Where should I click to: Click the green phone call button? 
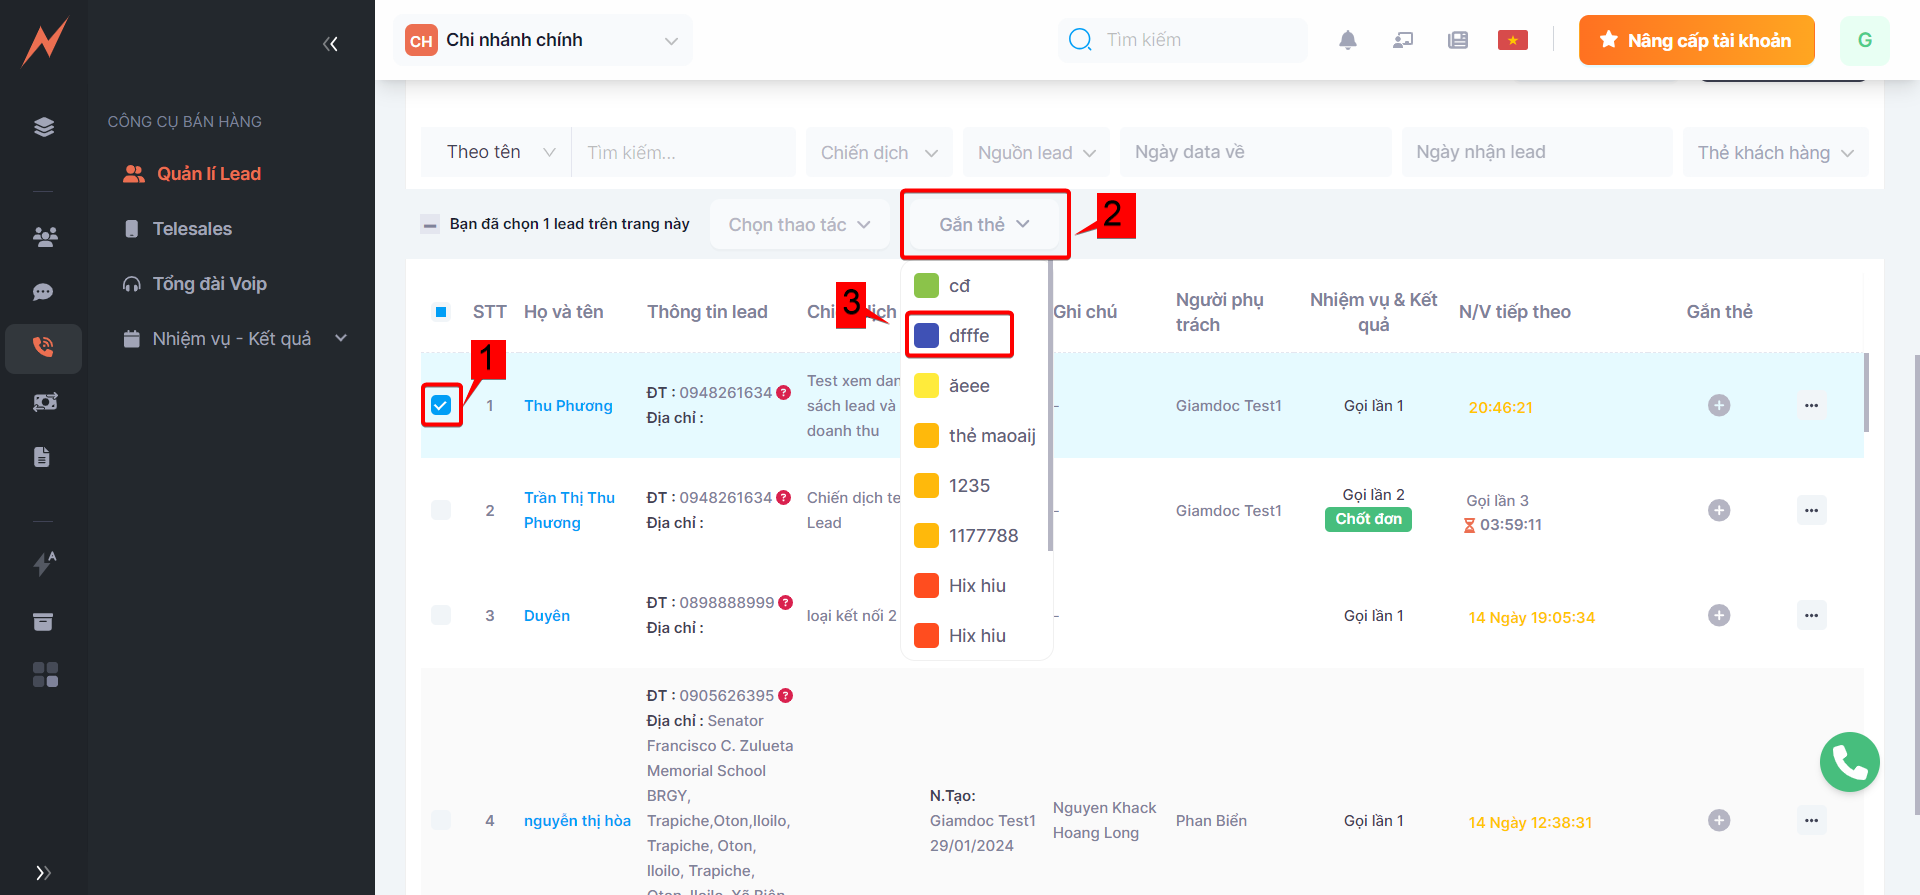pos(1849,762)
